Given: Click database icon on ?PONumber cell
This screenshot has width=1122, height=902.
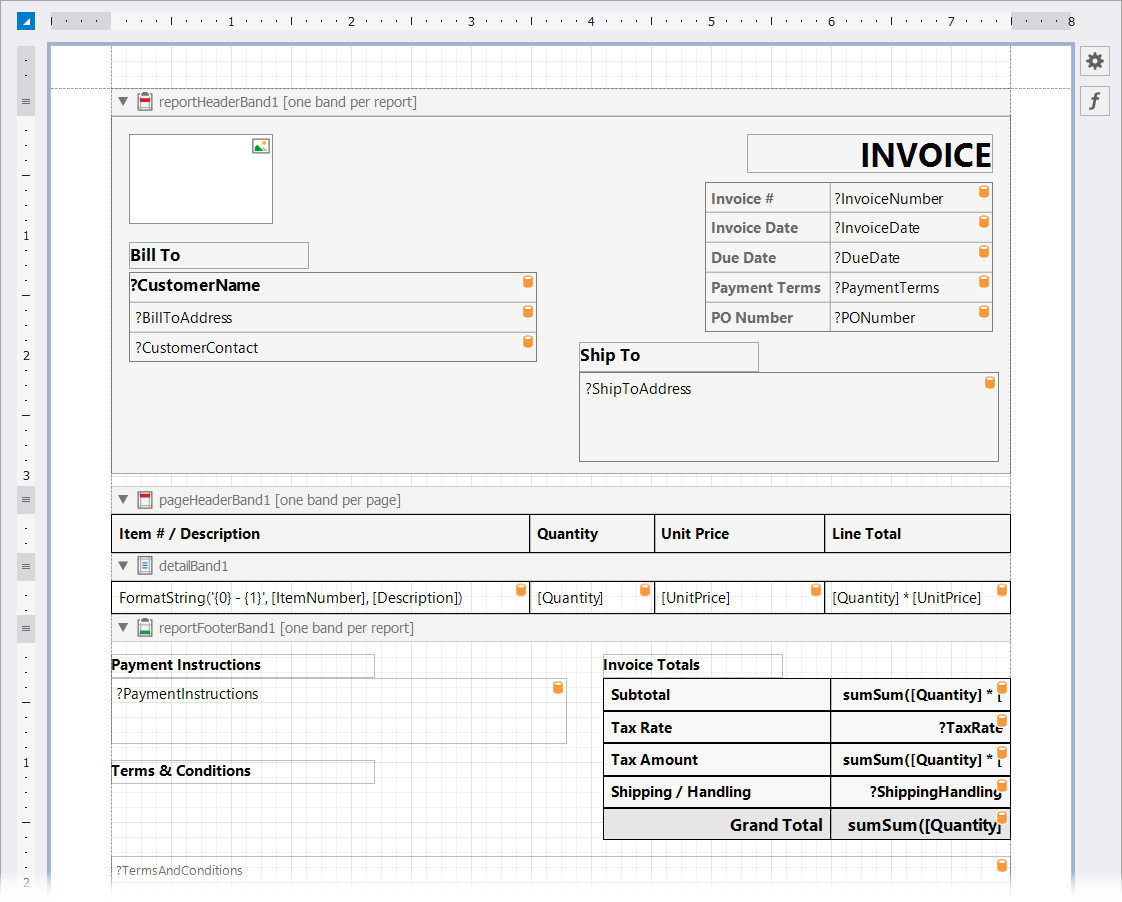Looking at the screenshot, I should pos(984,312).
